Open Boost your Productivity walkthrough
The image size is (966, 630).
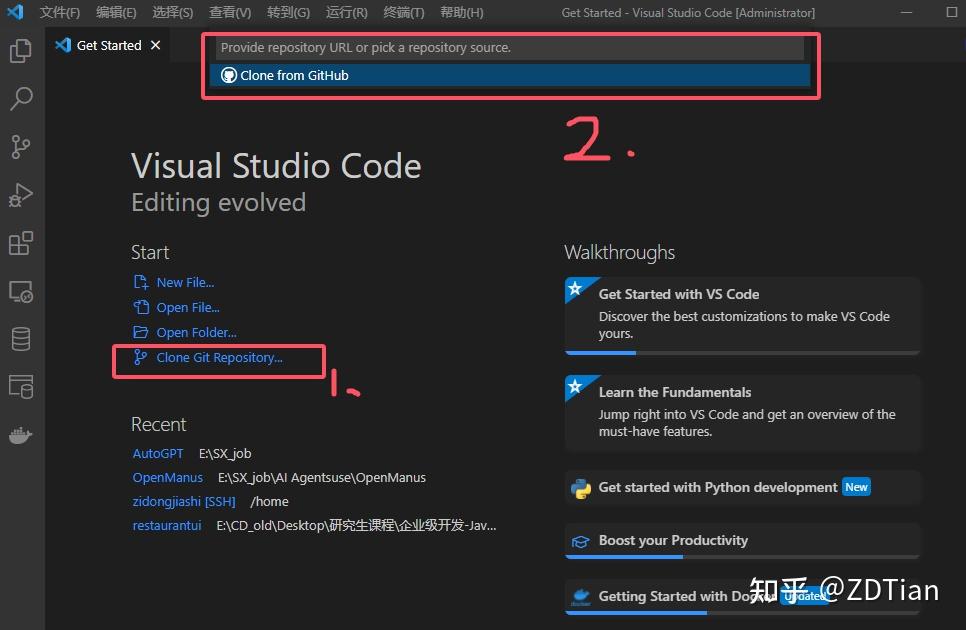pos(742,541)
